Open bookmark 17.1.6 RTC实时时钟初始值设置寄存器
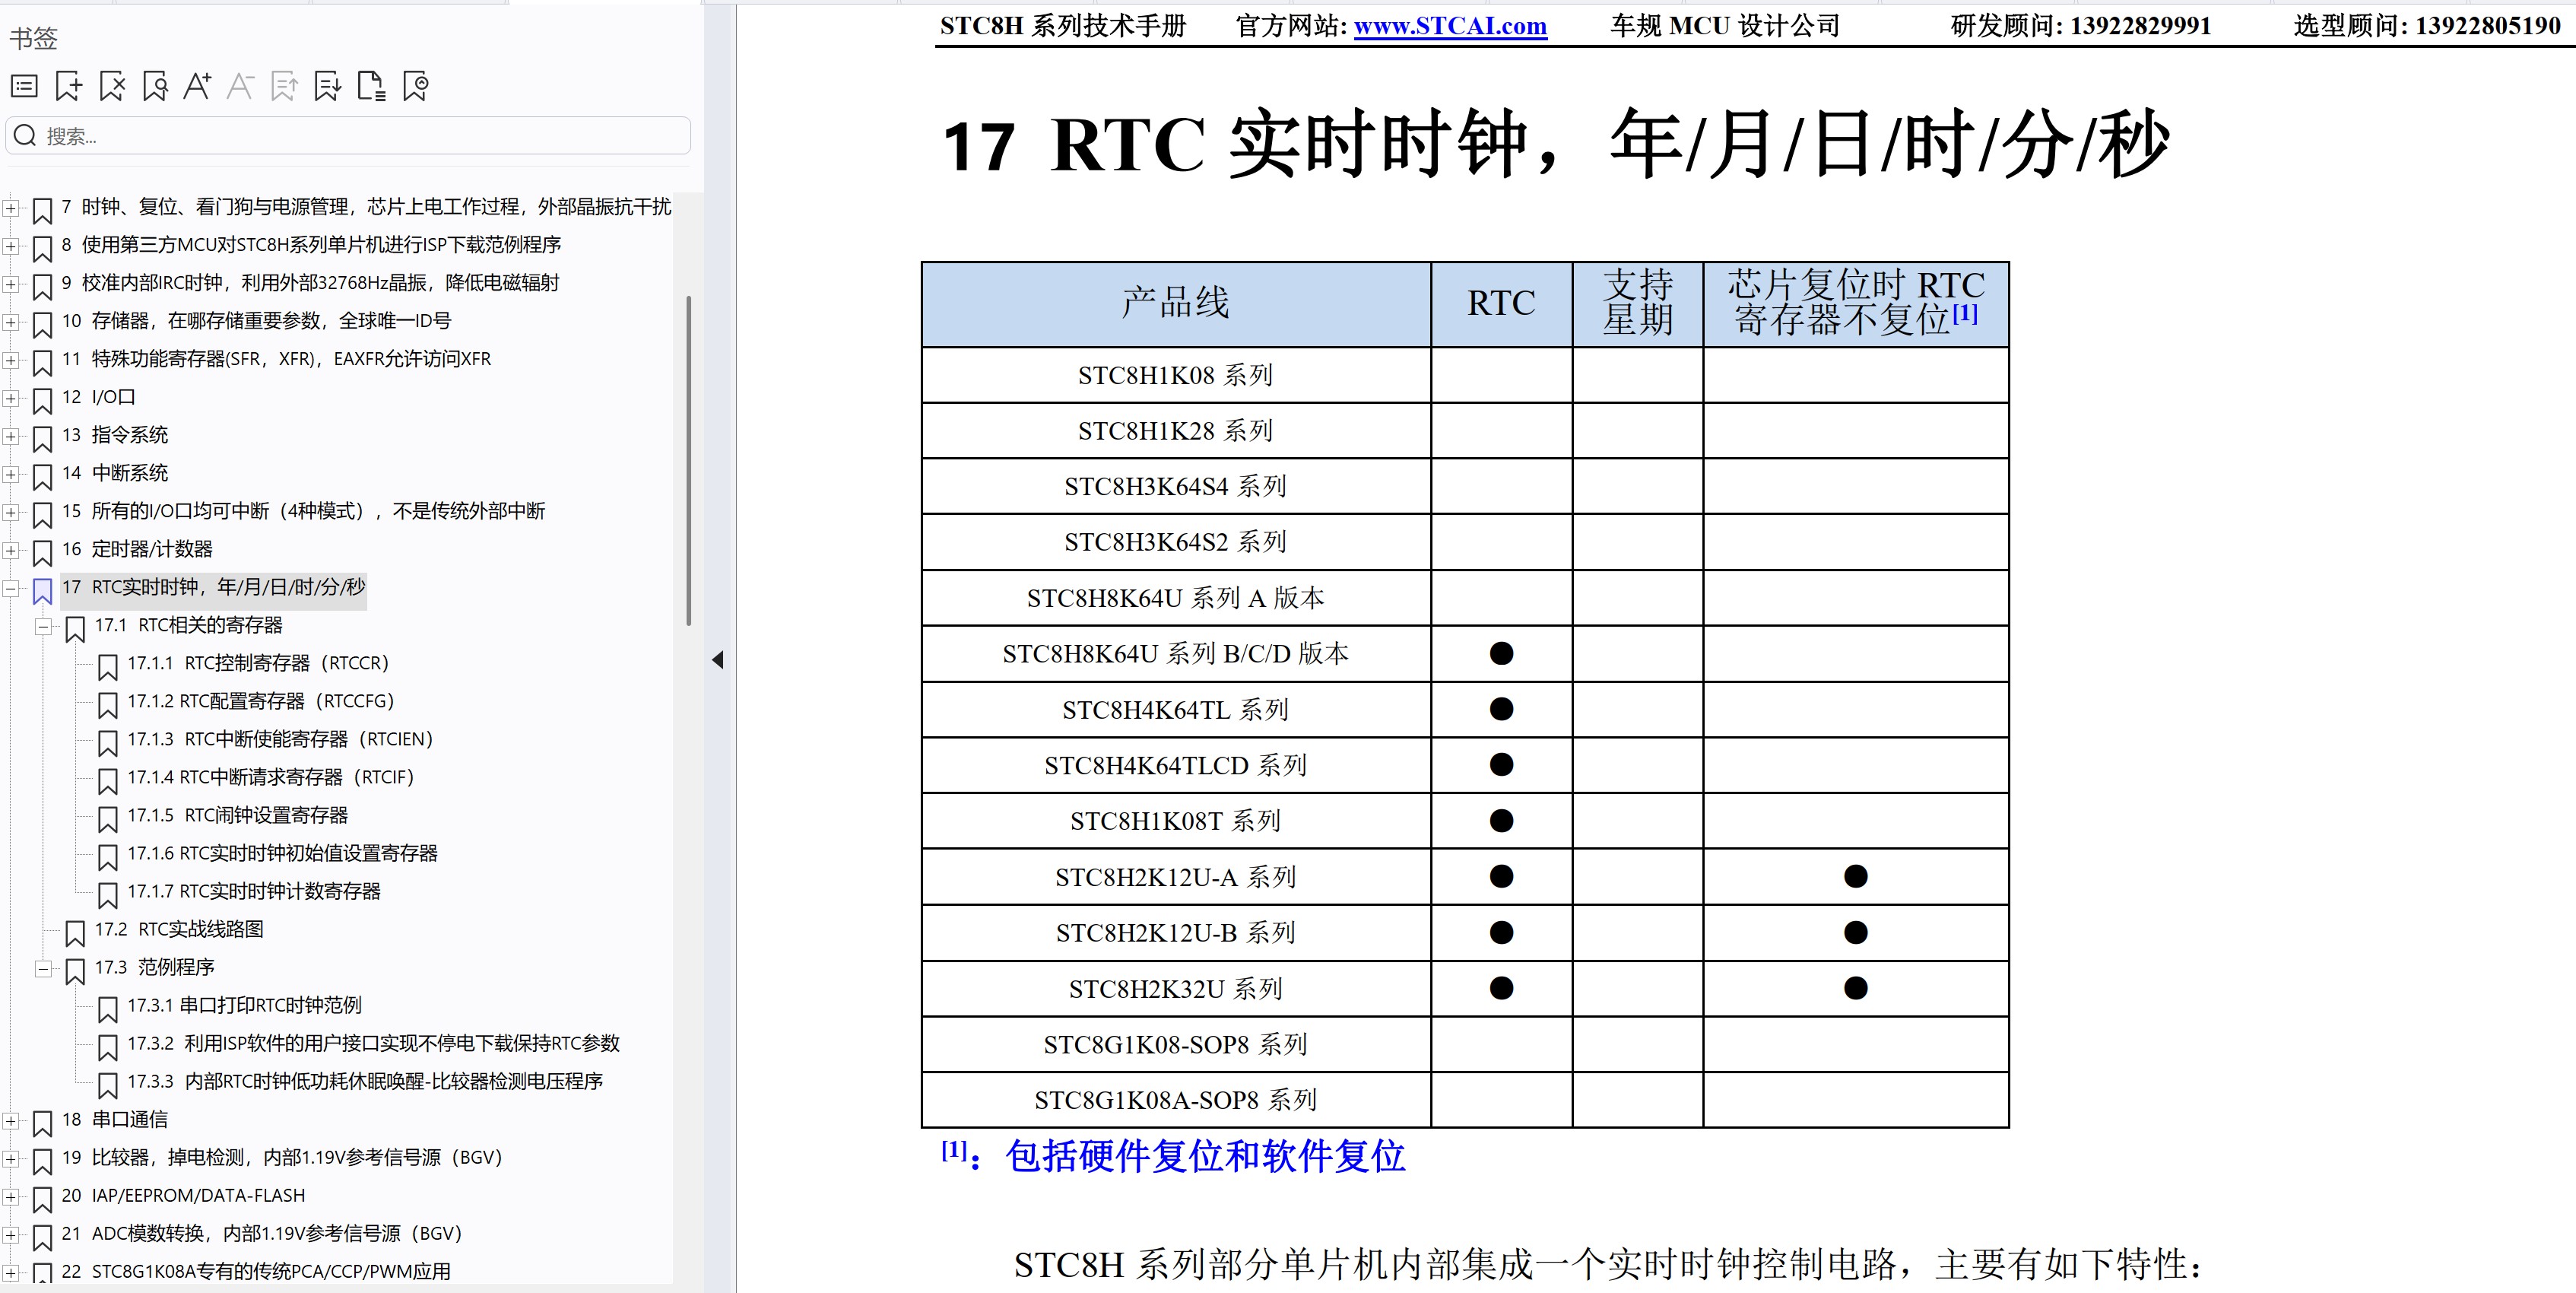This screenshot has width=2576, height=1293. tap(283, 853)
